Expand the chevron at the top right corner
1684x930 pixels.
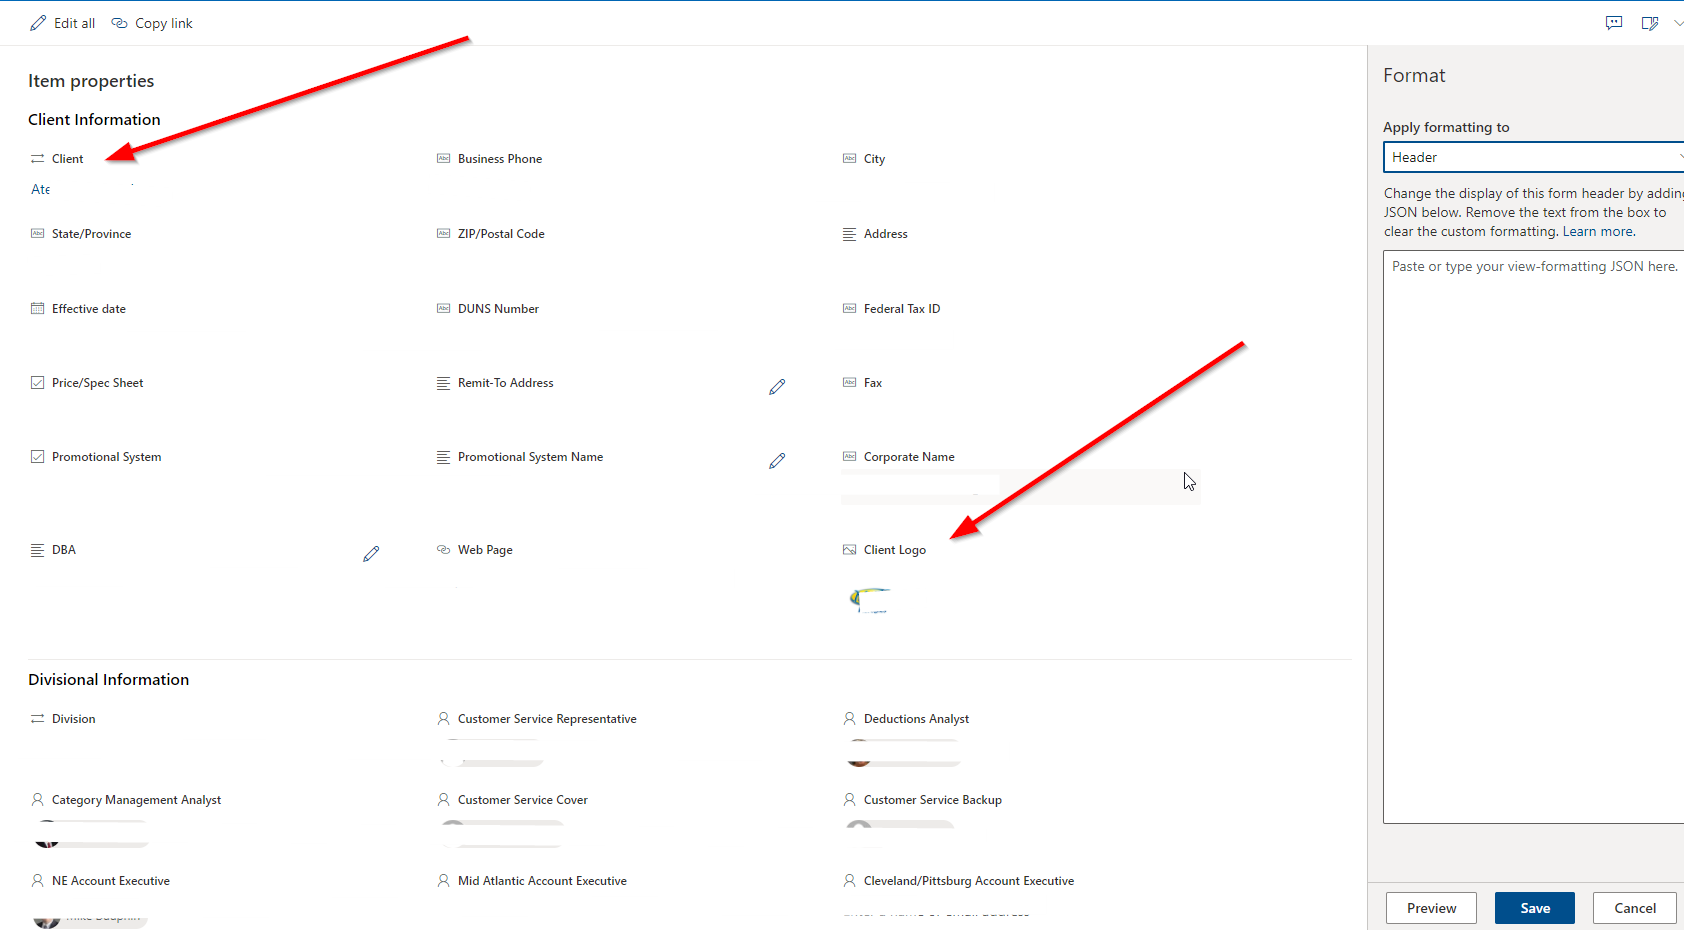(x=1679, y=22)
